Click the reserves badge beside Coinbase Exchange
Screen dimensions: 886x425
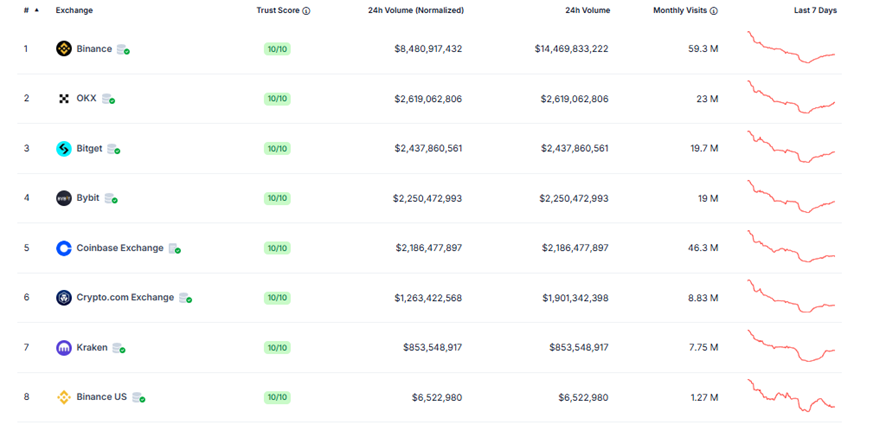click(175, 248)
